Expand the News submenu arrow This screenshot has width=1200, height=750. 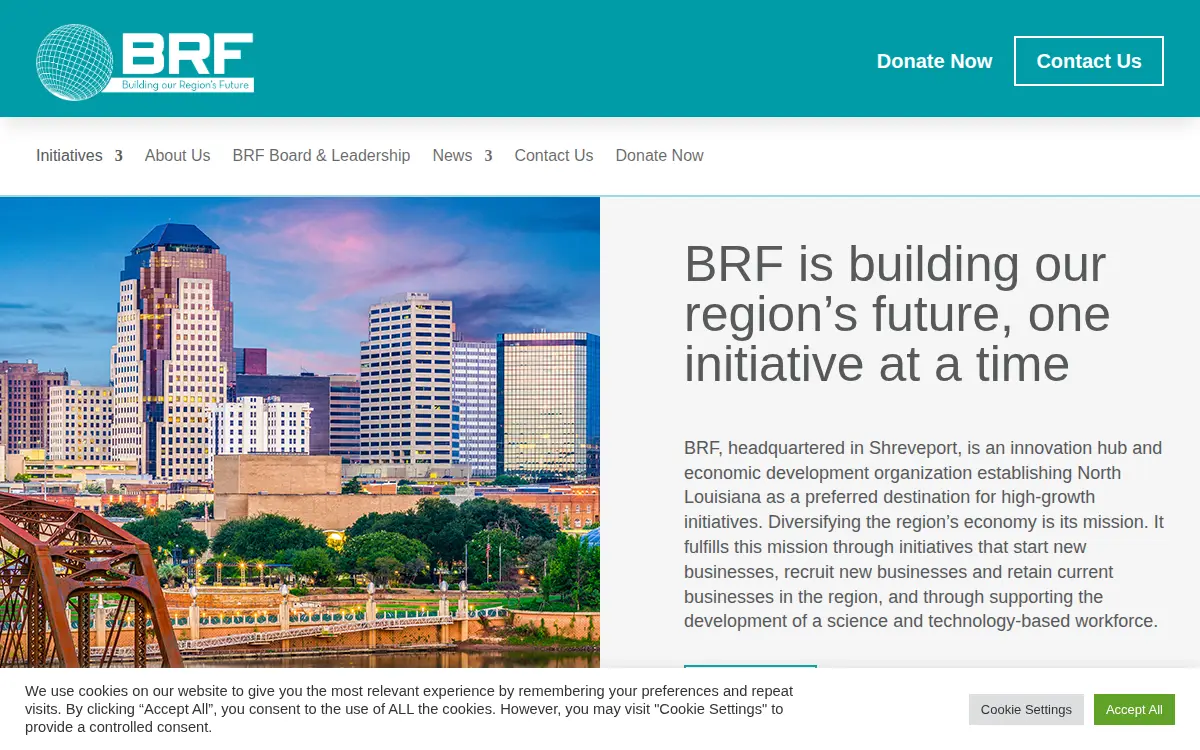click(x=488, y=156)
